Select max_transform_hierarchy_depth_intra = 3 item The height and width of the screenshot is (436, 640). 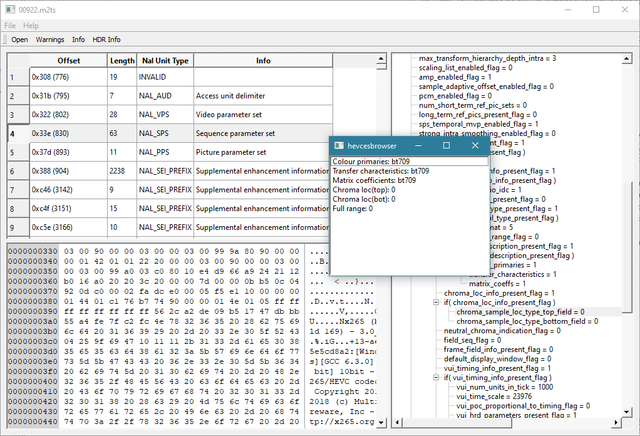[x=487, y=58]
